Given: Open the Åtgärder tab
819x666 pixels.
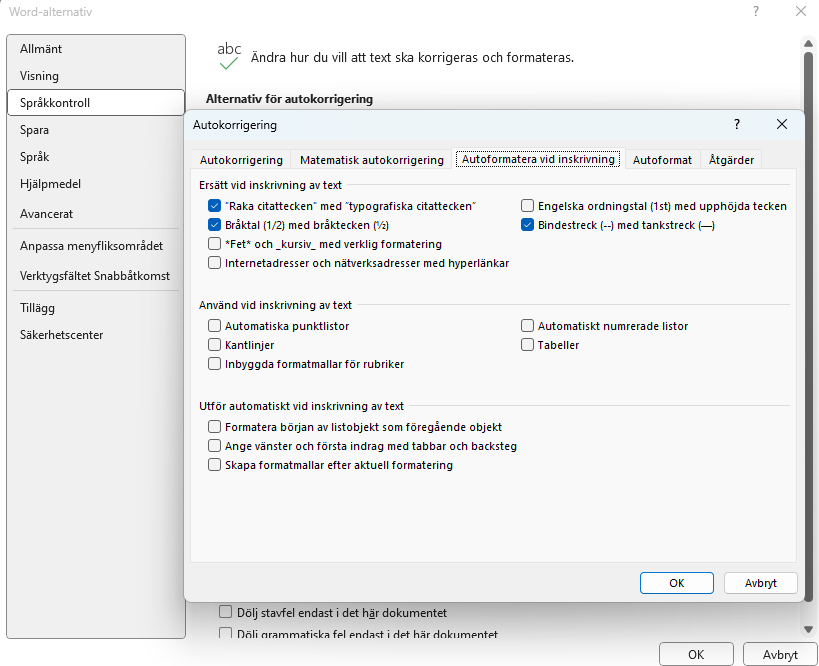Looking at the screenshot, I should [x=732, y=160].
